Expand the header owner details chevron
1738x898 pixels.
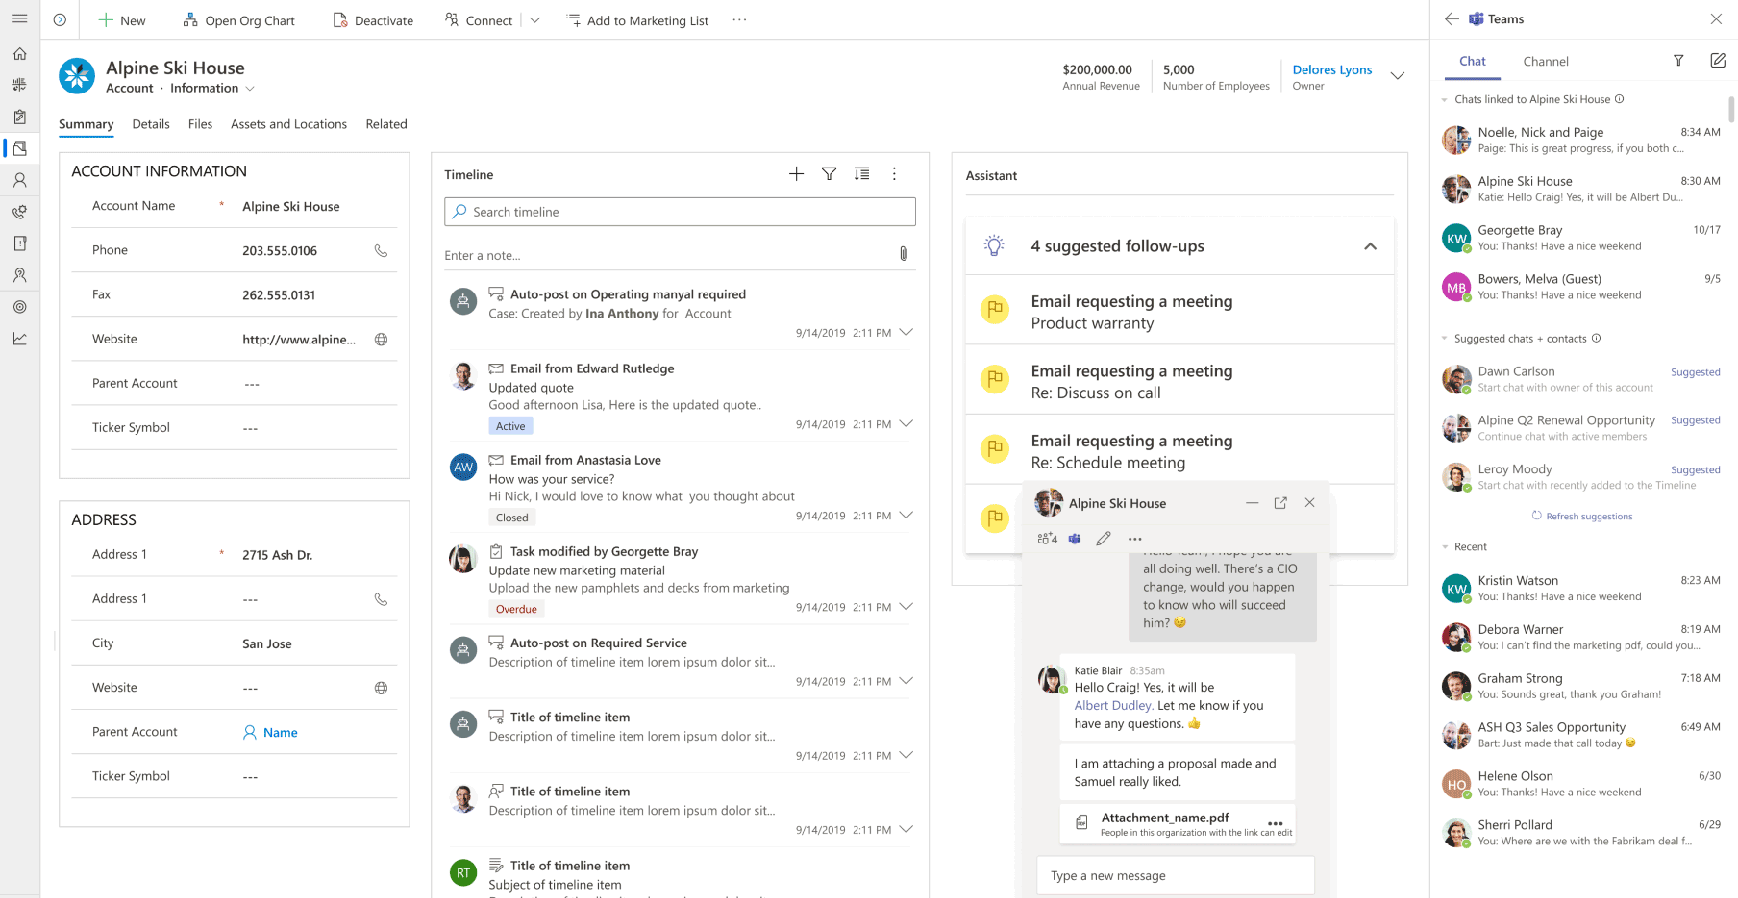click(x=1398, y=76)
